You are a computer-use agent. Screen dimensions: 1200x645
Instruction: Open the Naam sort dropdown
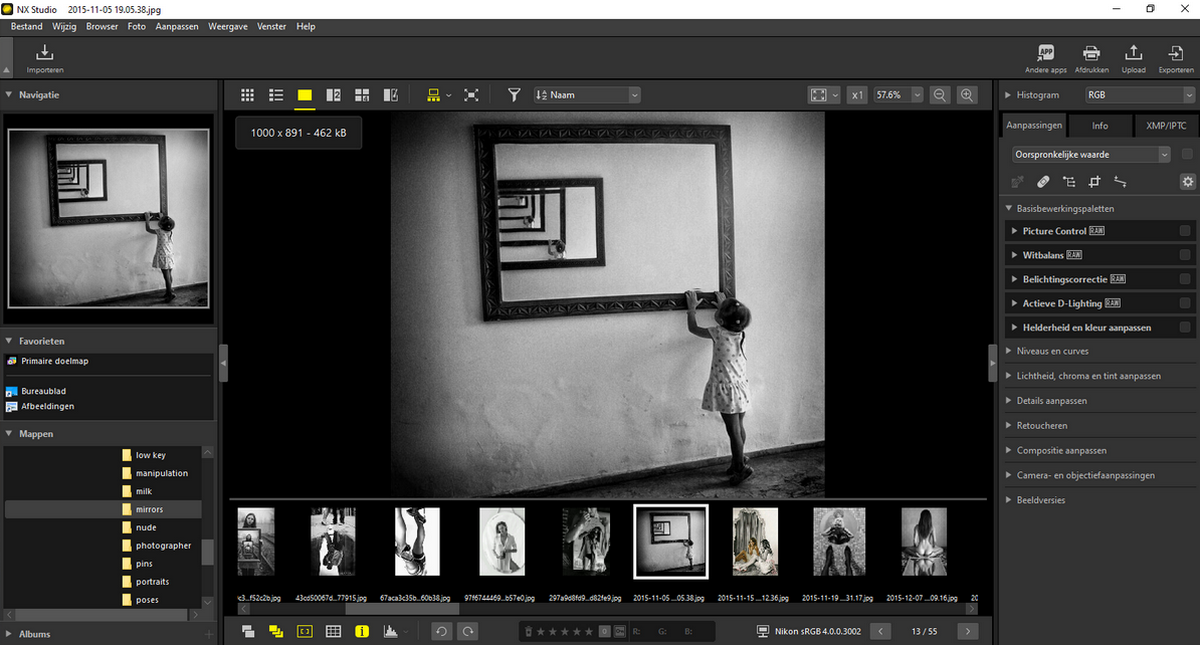coord(587,95)
